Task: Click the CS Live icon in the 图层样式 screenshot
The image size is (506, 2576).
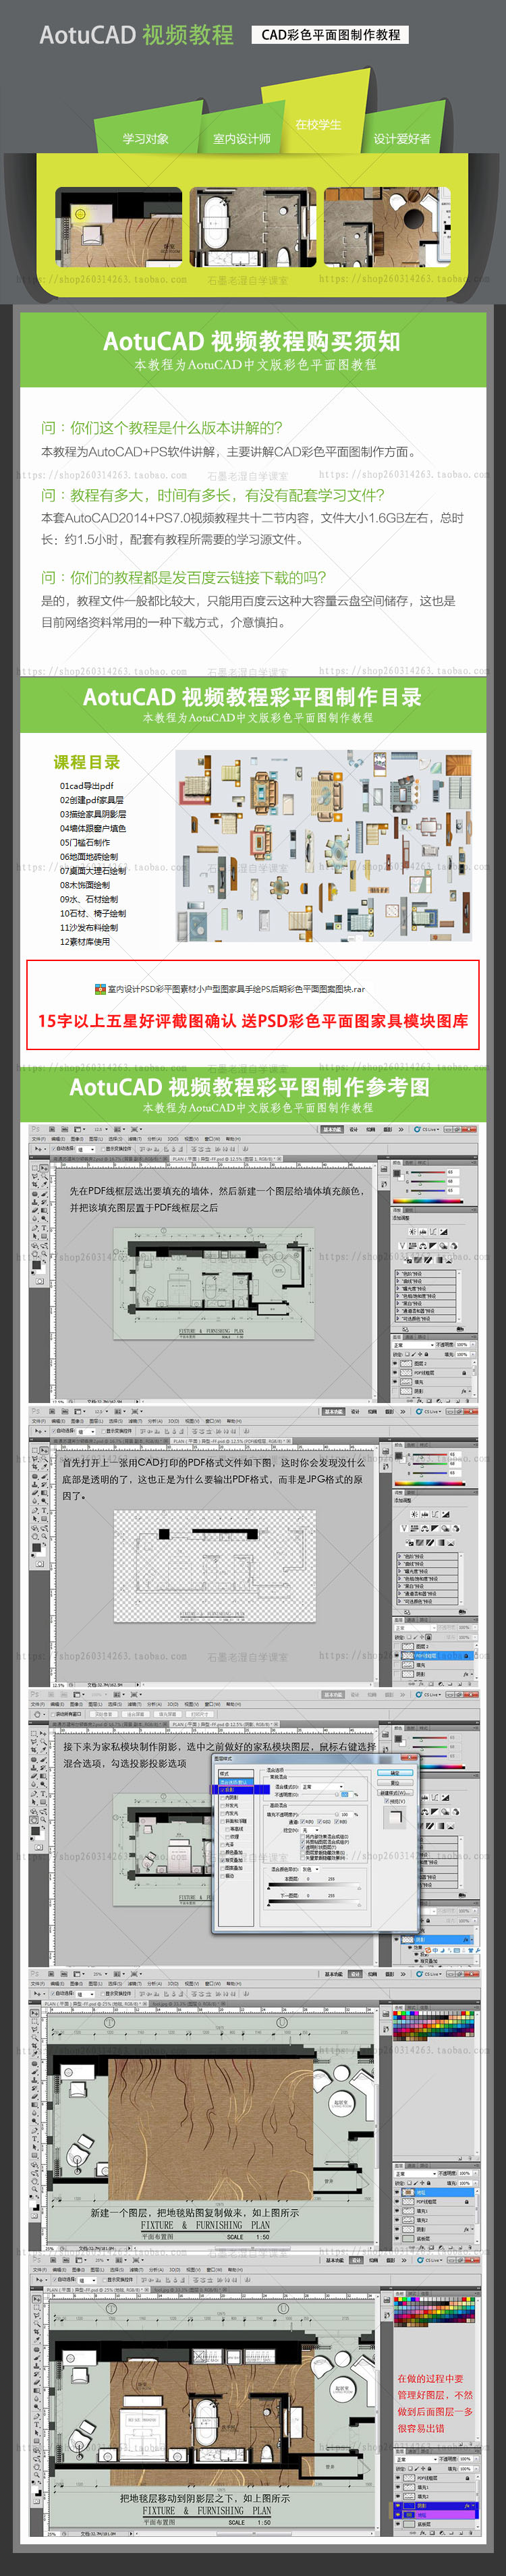Action: [418, 1695]
